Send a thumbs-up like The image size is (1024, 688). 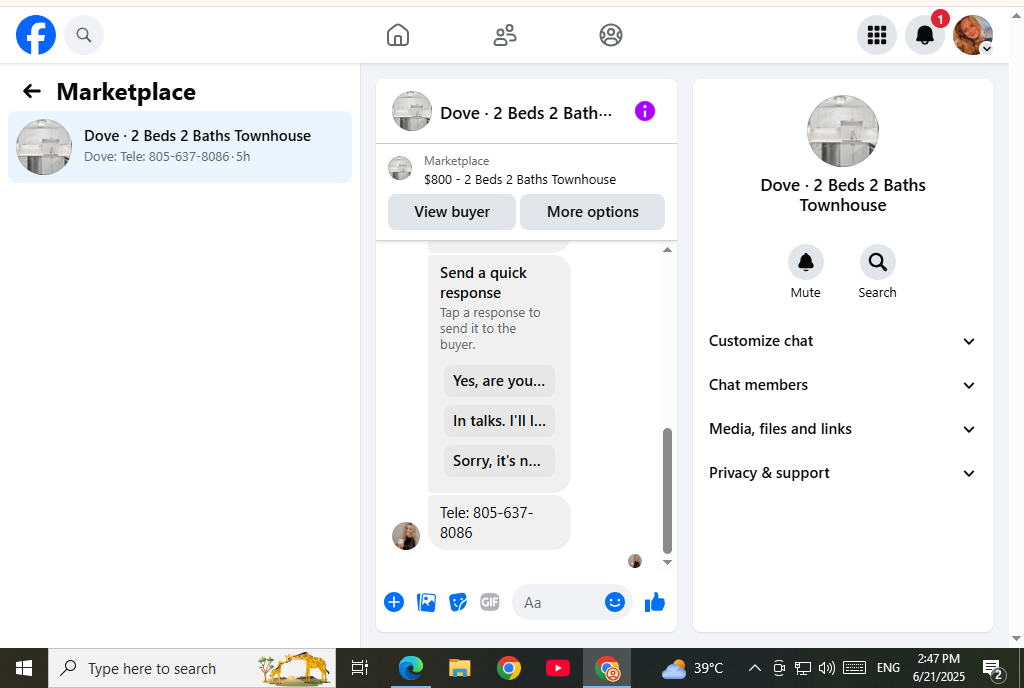(654, 602)
